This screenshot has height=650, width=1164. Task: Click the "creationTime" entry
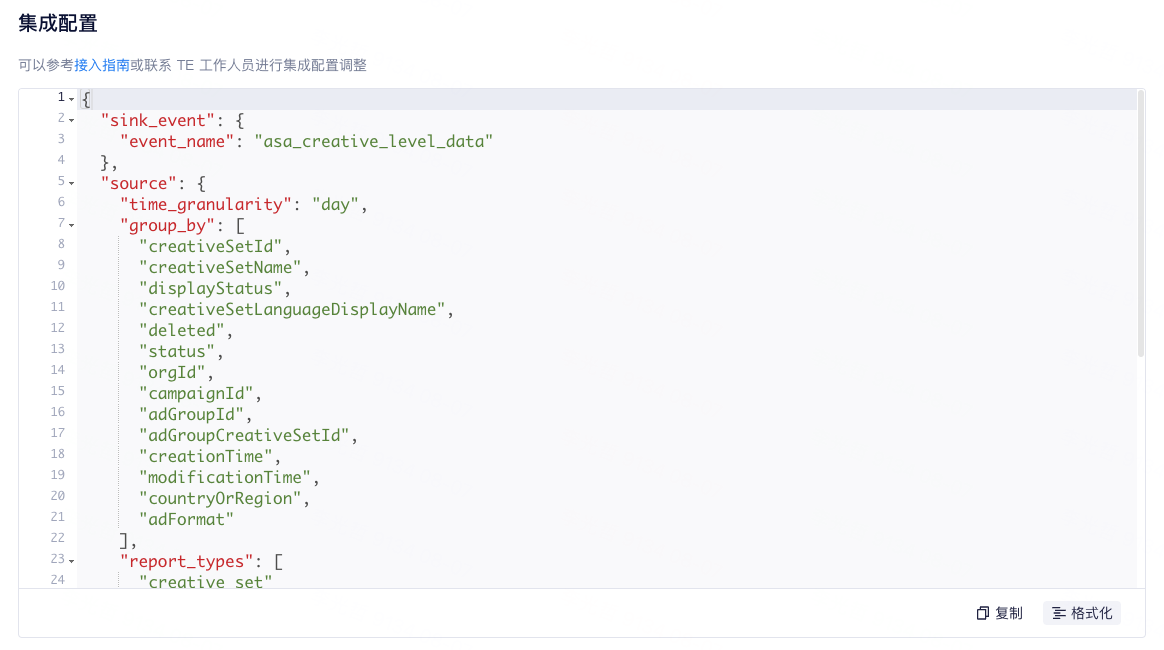[x=206, y=456]
